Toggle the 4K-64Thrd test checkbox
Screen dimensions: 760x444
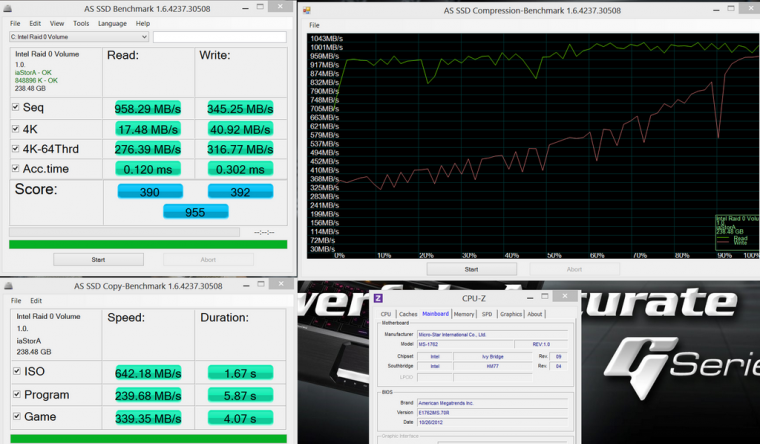click(x=15, y=148)
